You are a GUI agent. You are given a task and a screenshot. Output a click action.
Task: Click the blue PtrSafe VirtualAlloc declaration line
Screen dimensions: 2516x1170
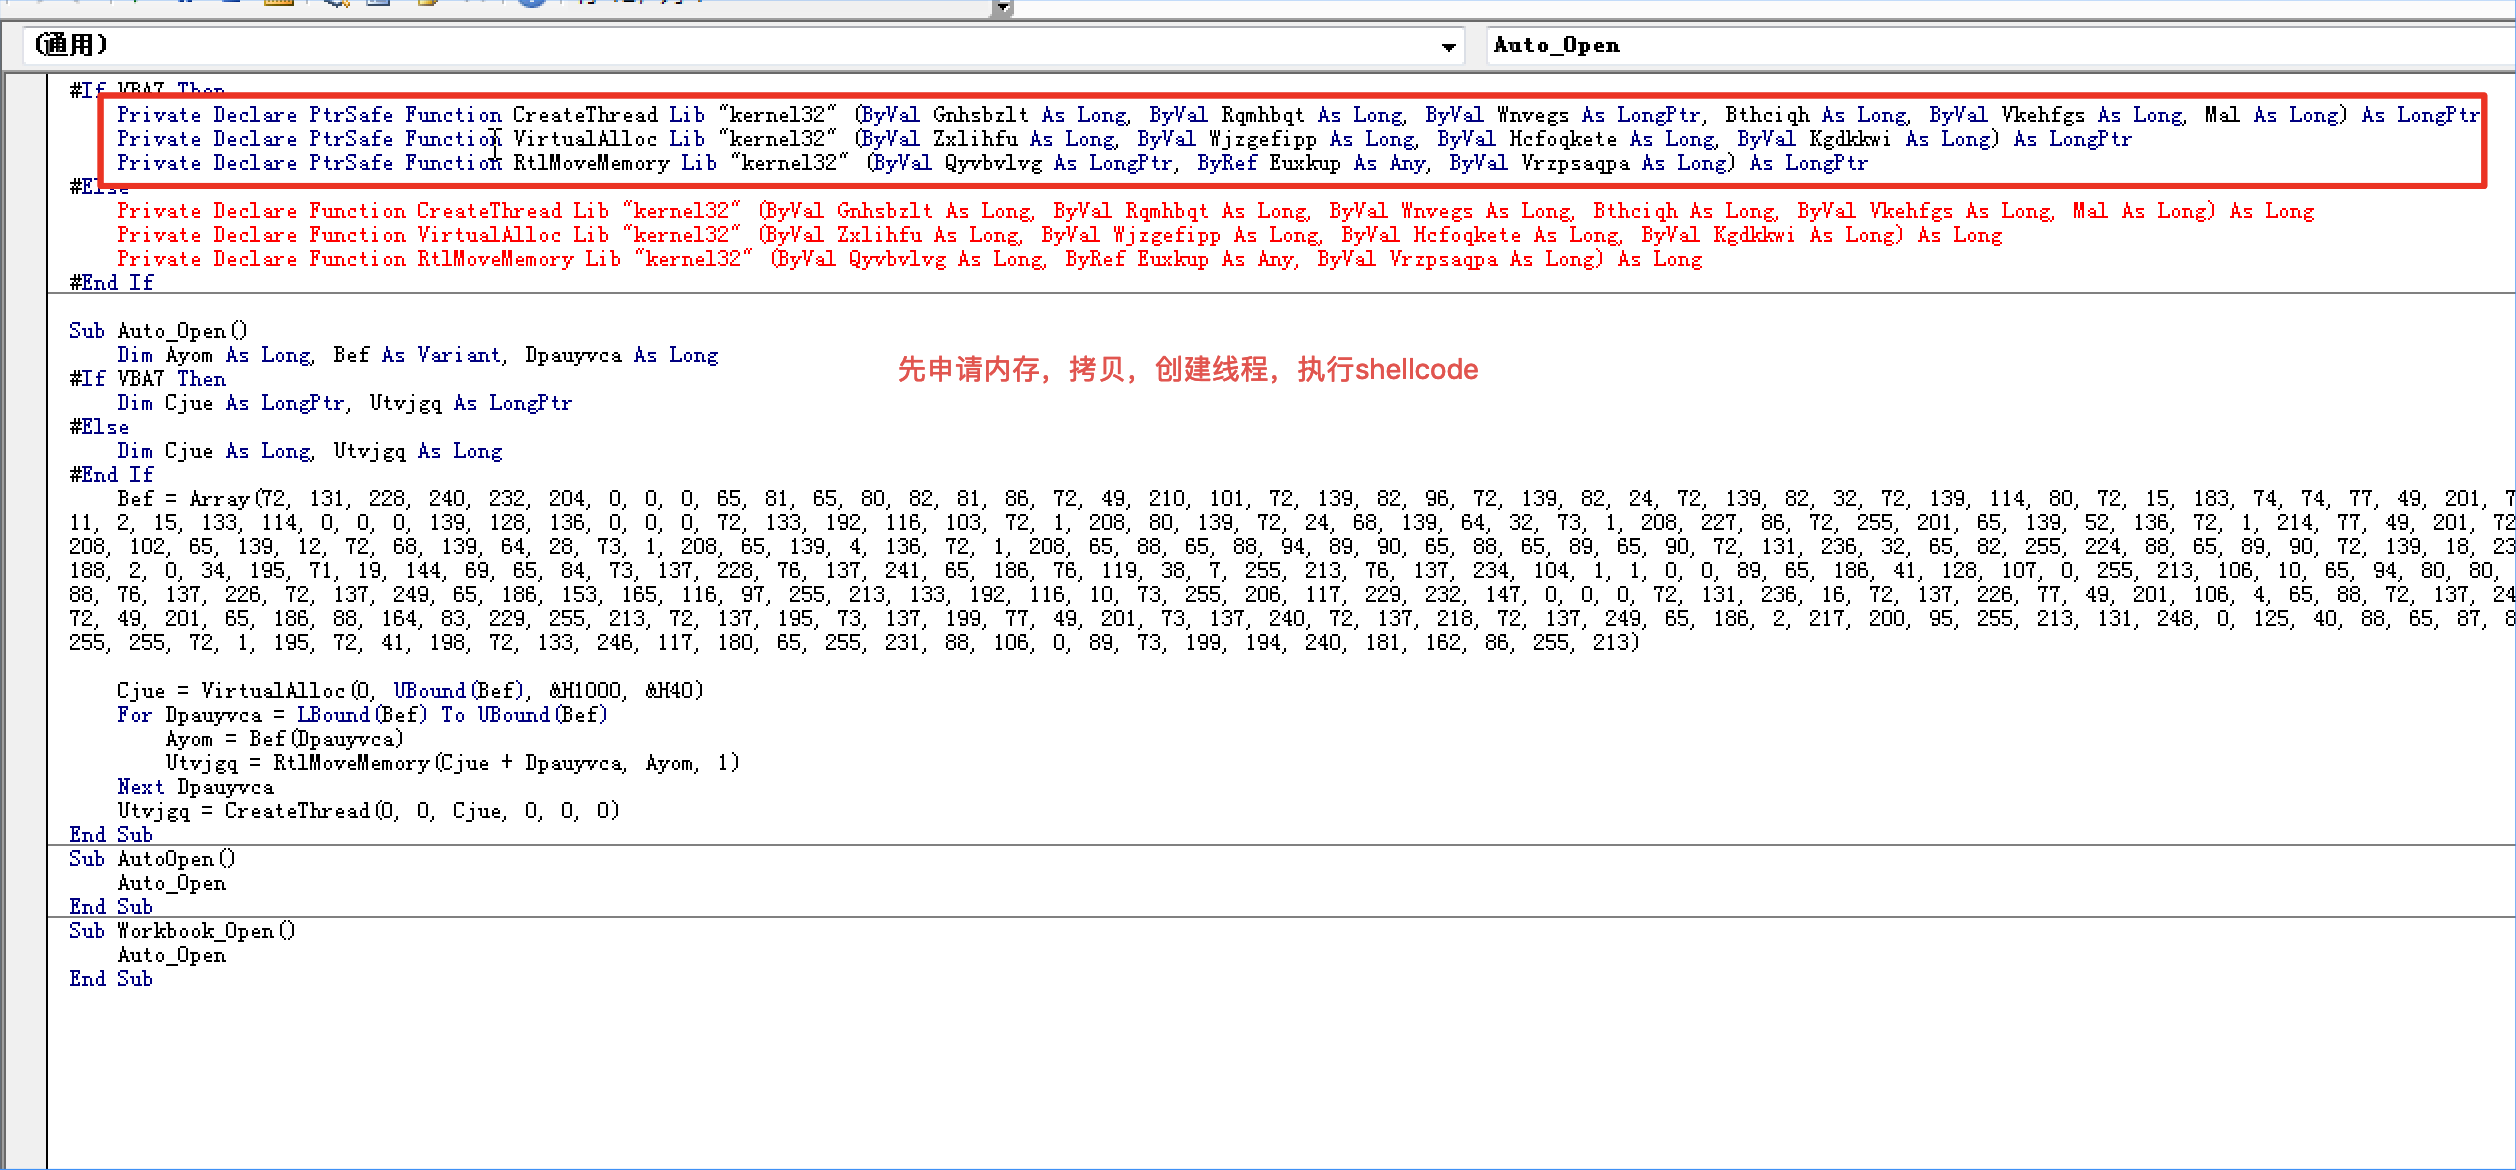click(x=1124, y=139)
